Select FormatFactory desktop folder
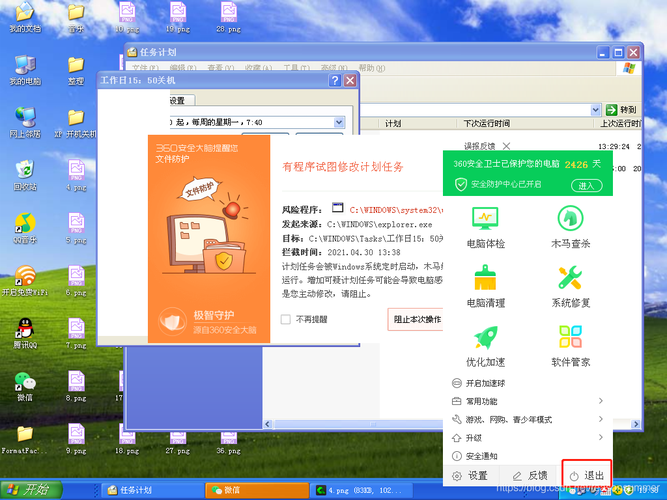Viewport: 667px width, 500px height. point(25,440)
